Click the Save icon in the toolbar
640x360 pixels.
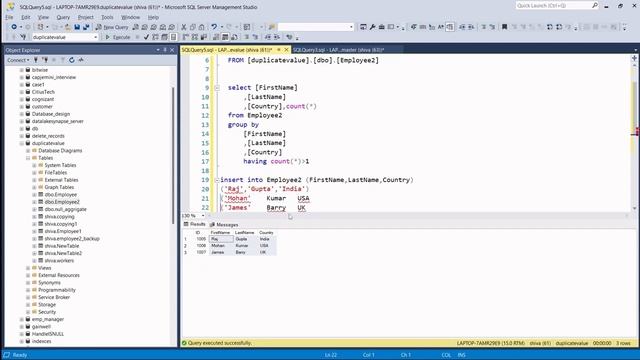click(77, 27)
